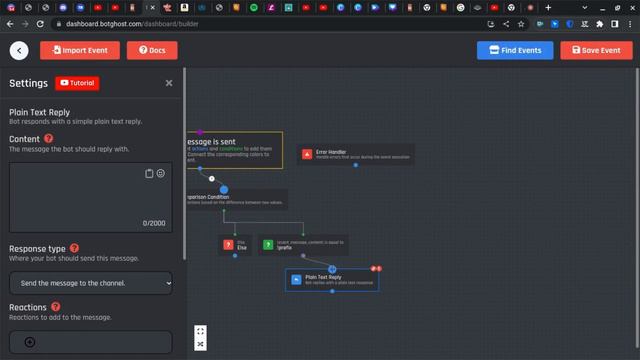Add a reaction with the plus icon

click(30, 342)
